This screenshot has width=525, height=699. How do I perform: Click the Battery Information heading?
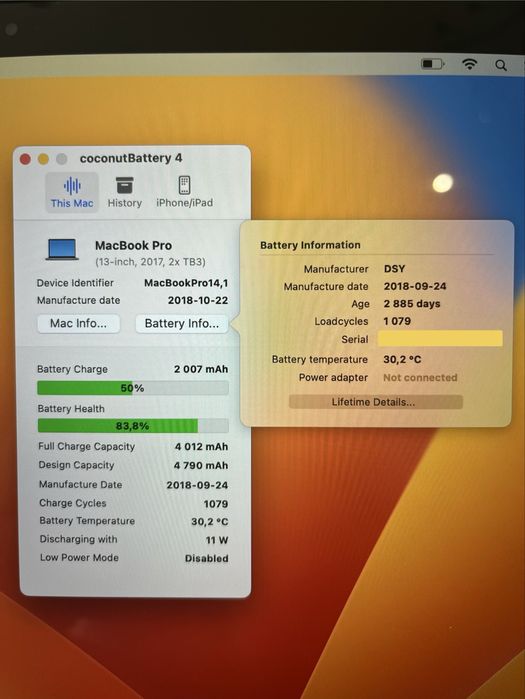[310, 245]
